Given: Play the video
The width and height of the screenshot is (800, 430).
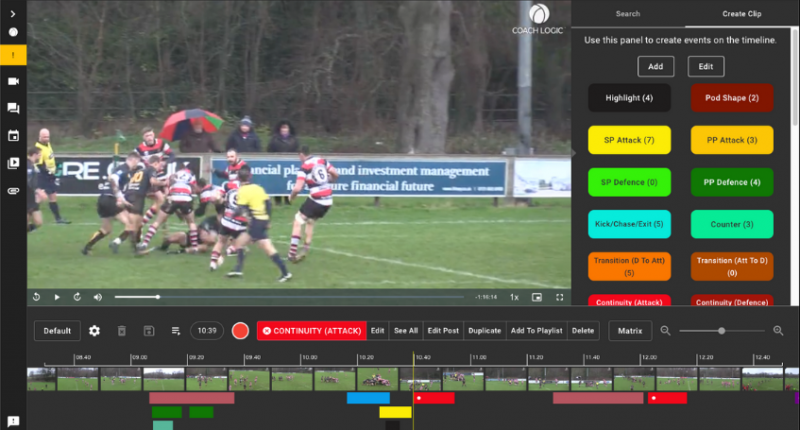Looking at the screenshot, I should coord(57,297).
